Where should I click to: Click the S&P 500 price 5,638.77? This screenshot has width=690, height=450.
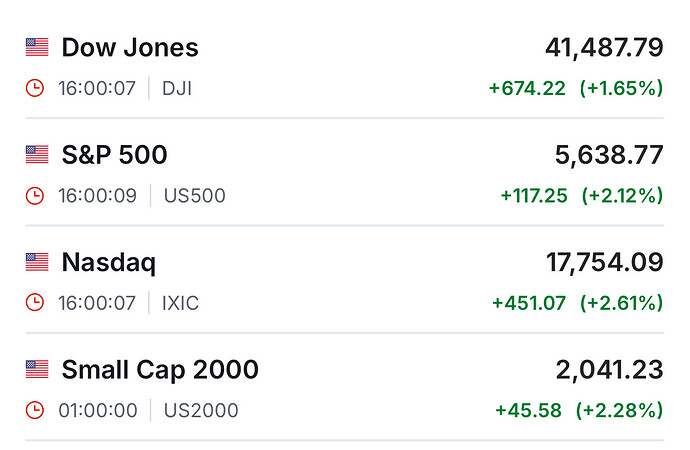[608, 155]
